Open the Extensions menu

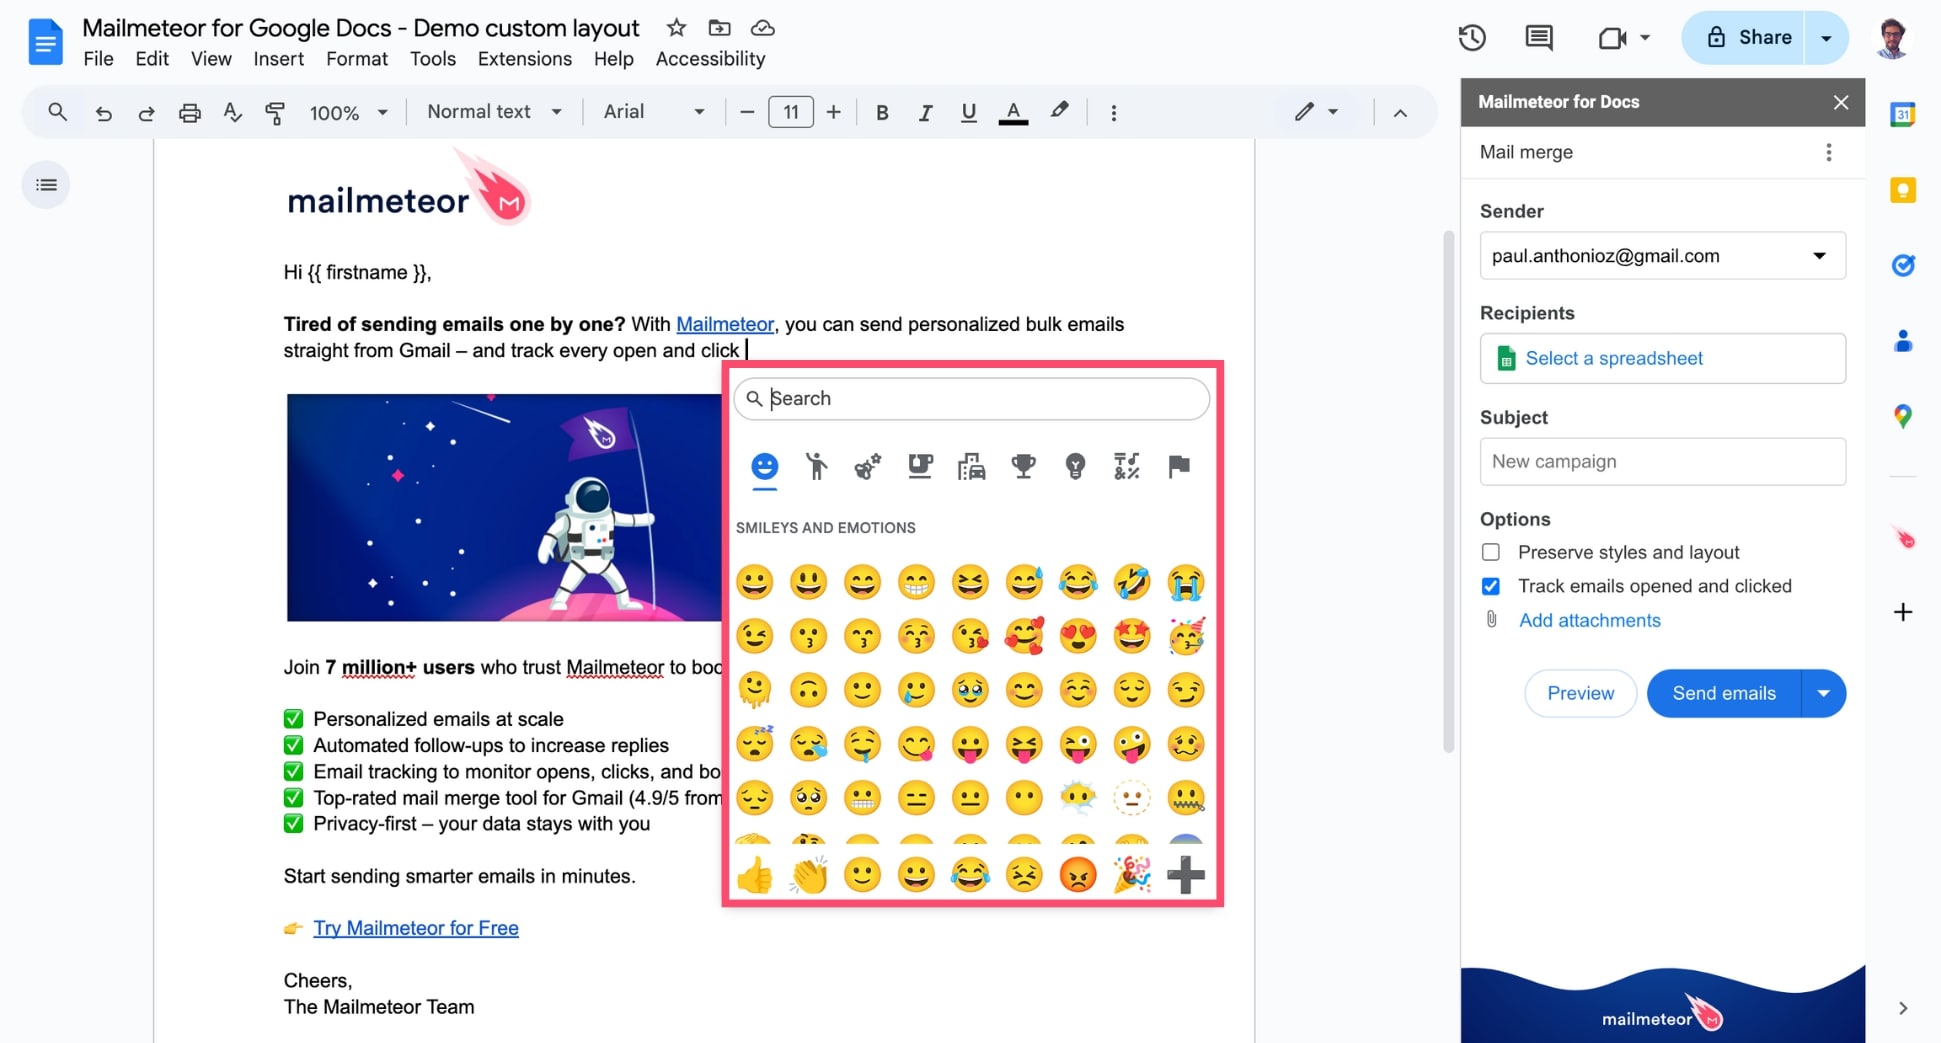click(524, 59)
